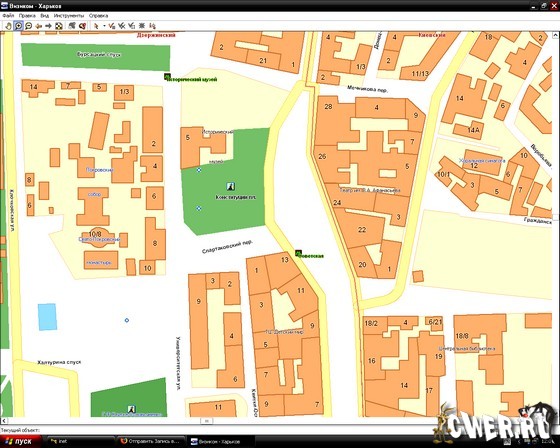Click third route check toolbar icon
The height and width of the screenshot is (448, 560).
click(132, 26)
